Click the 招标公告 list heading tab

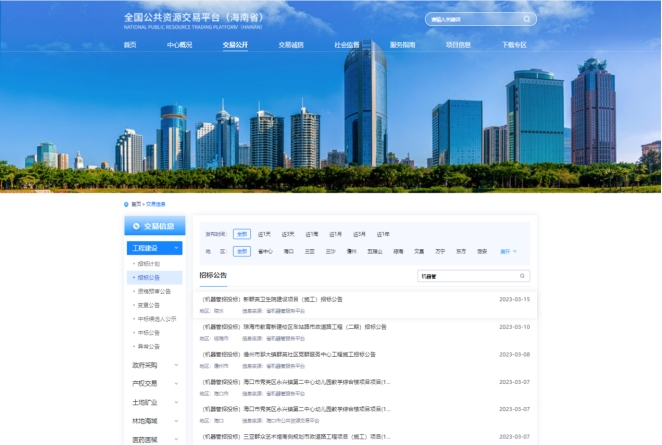click(x=213, y=275)
